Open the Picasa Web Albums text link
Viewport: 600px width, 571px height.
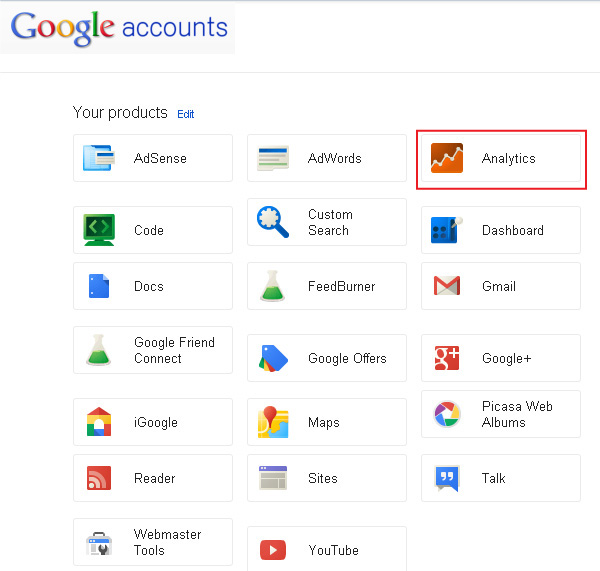[517, 414]
